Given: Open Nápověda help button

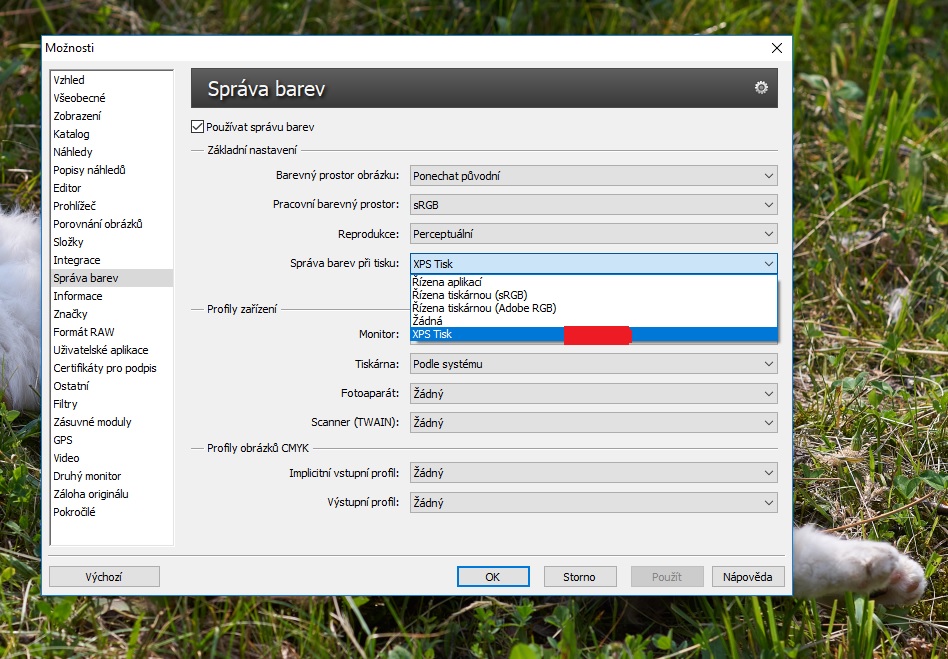Looking at the screenshot, I should coord(748,577).
